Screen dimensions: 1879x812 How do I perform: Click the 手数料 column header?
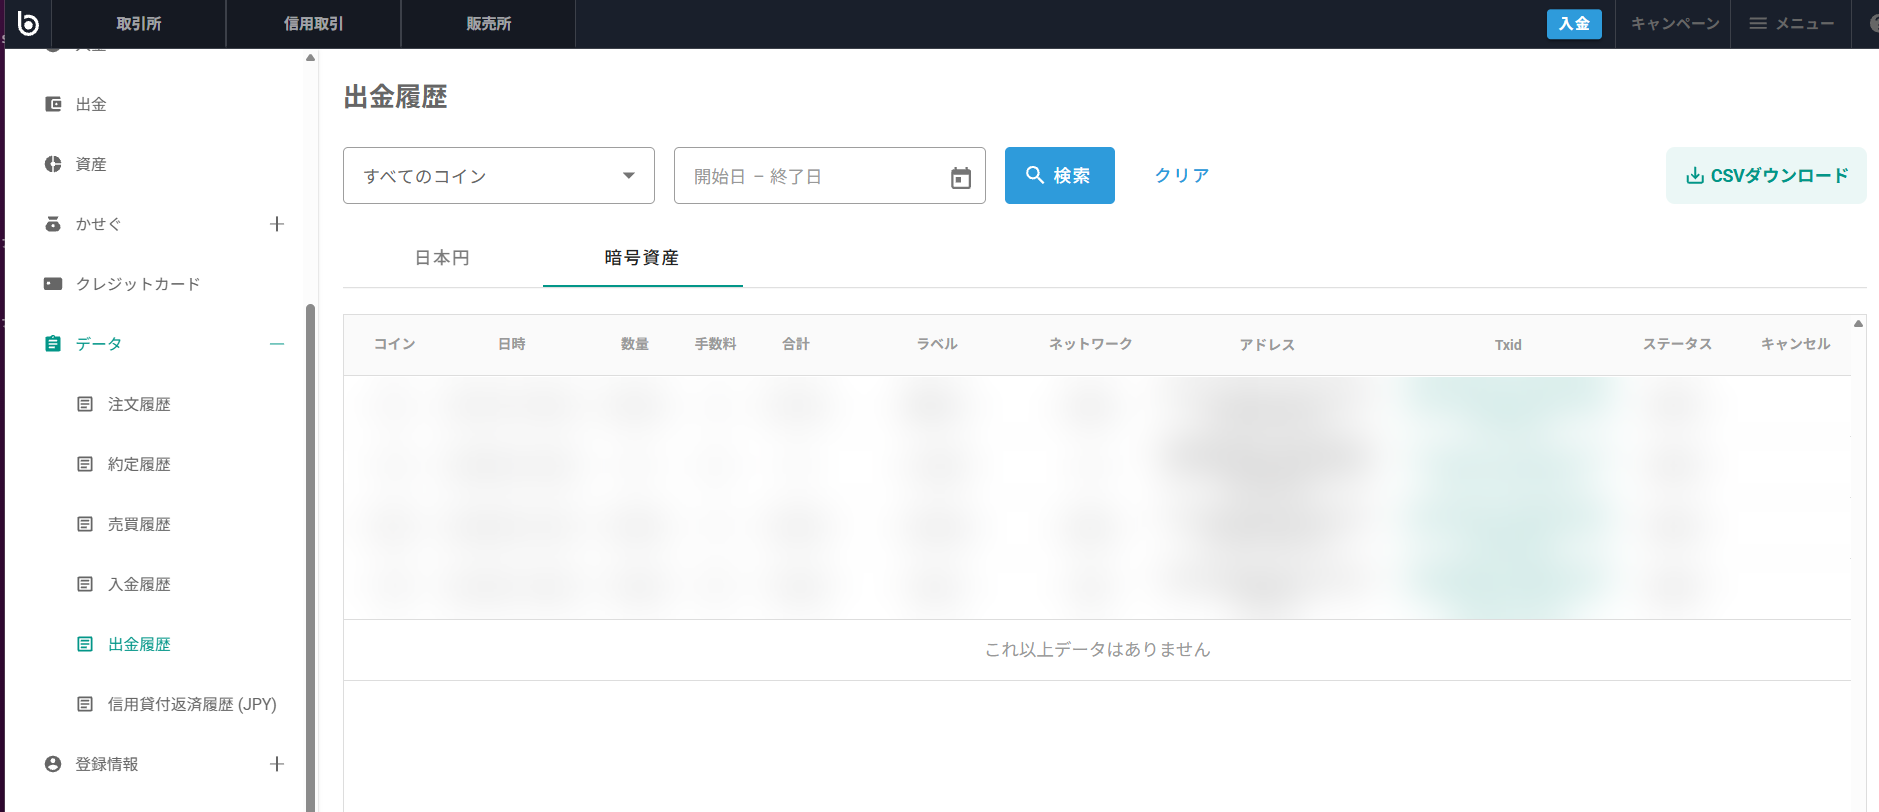716,344
